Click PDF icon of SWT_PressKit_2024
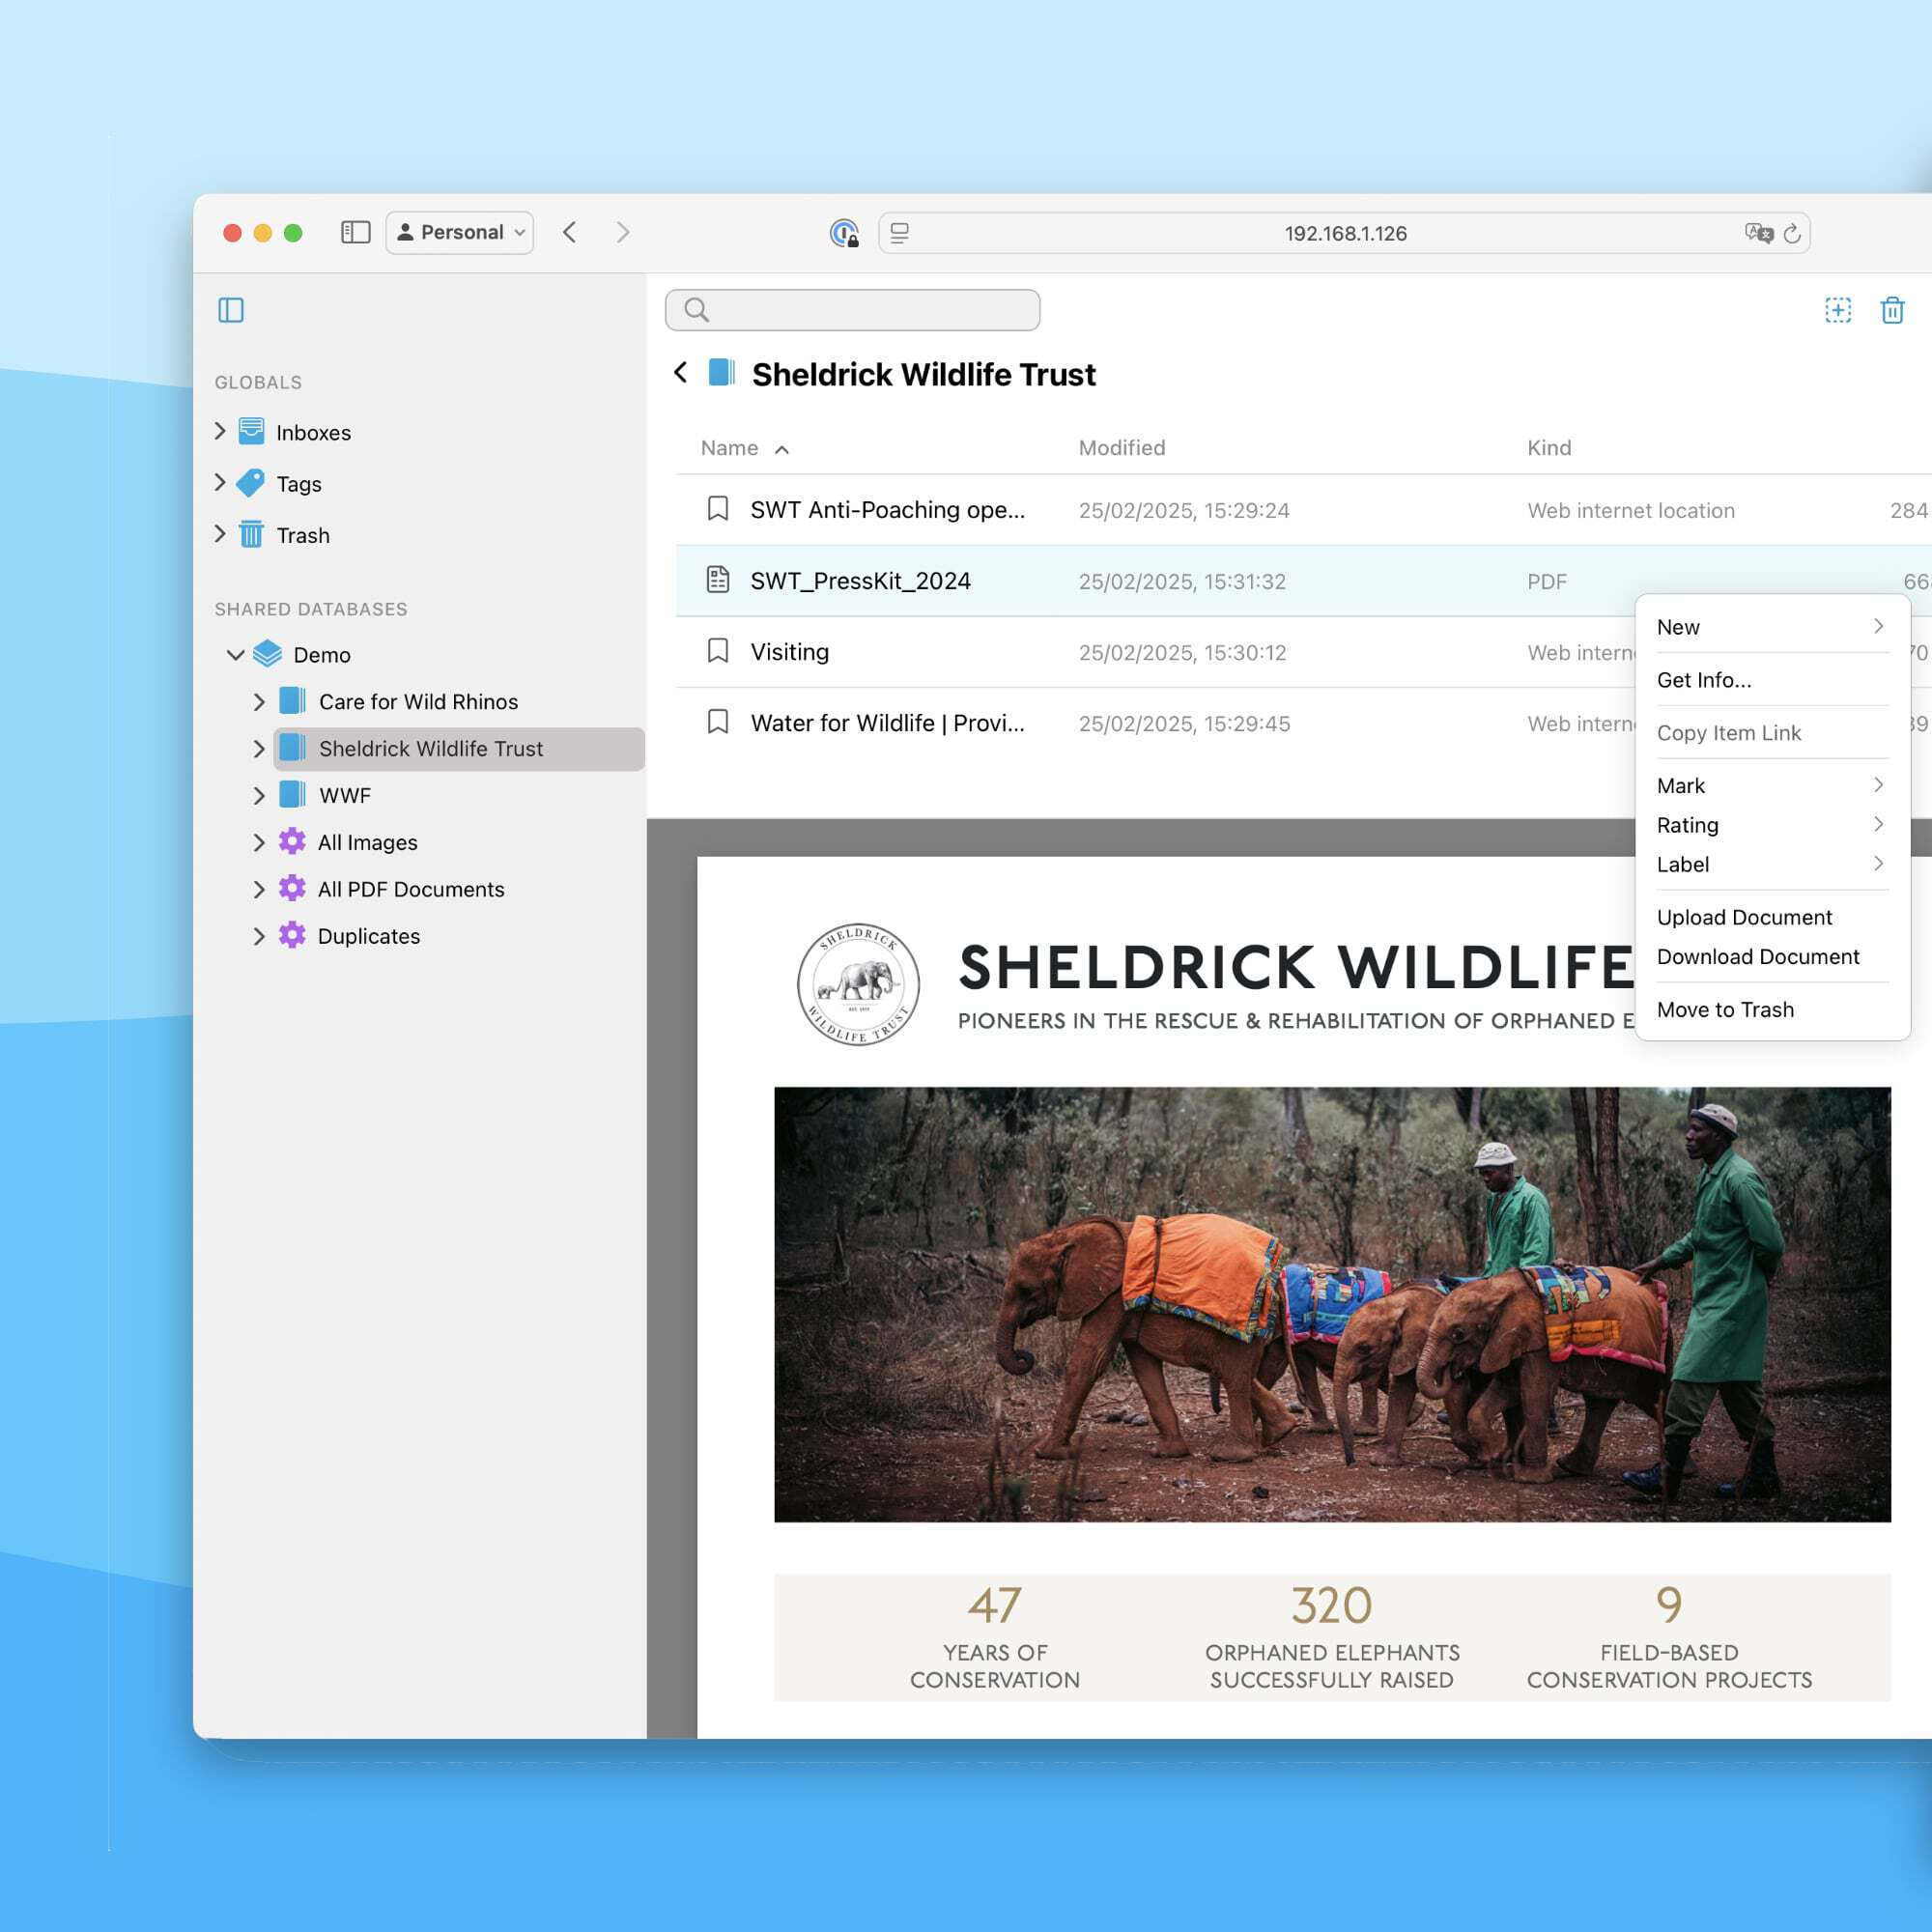Image resolution: width=1932 pixels, height=1932 pixels. pyautogui.click(x=718, y=580)
